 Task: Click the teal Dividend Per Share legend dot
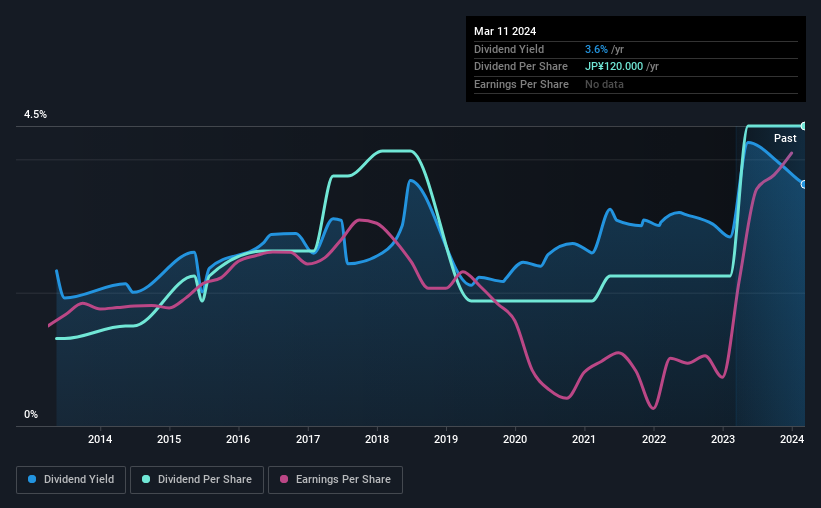[x=146, y=479]
